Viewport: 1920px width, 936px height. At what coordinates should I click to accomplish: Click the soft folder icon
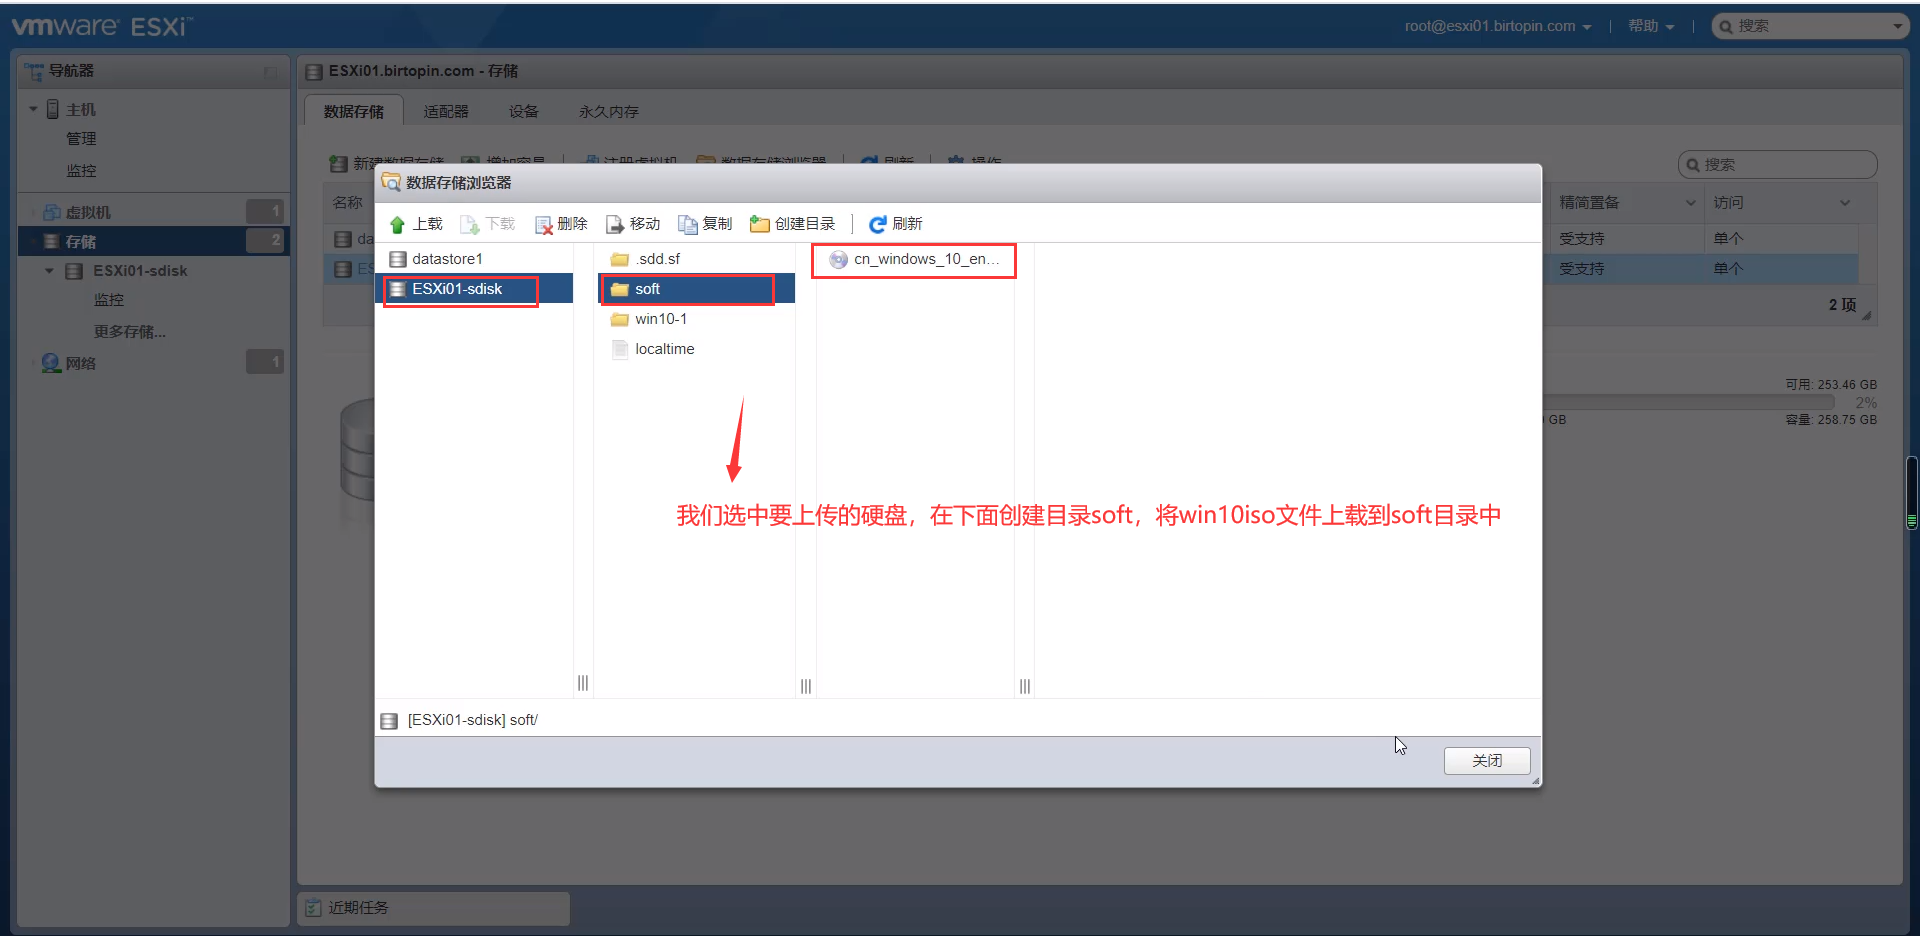(620, 289)
